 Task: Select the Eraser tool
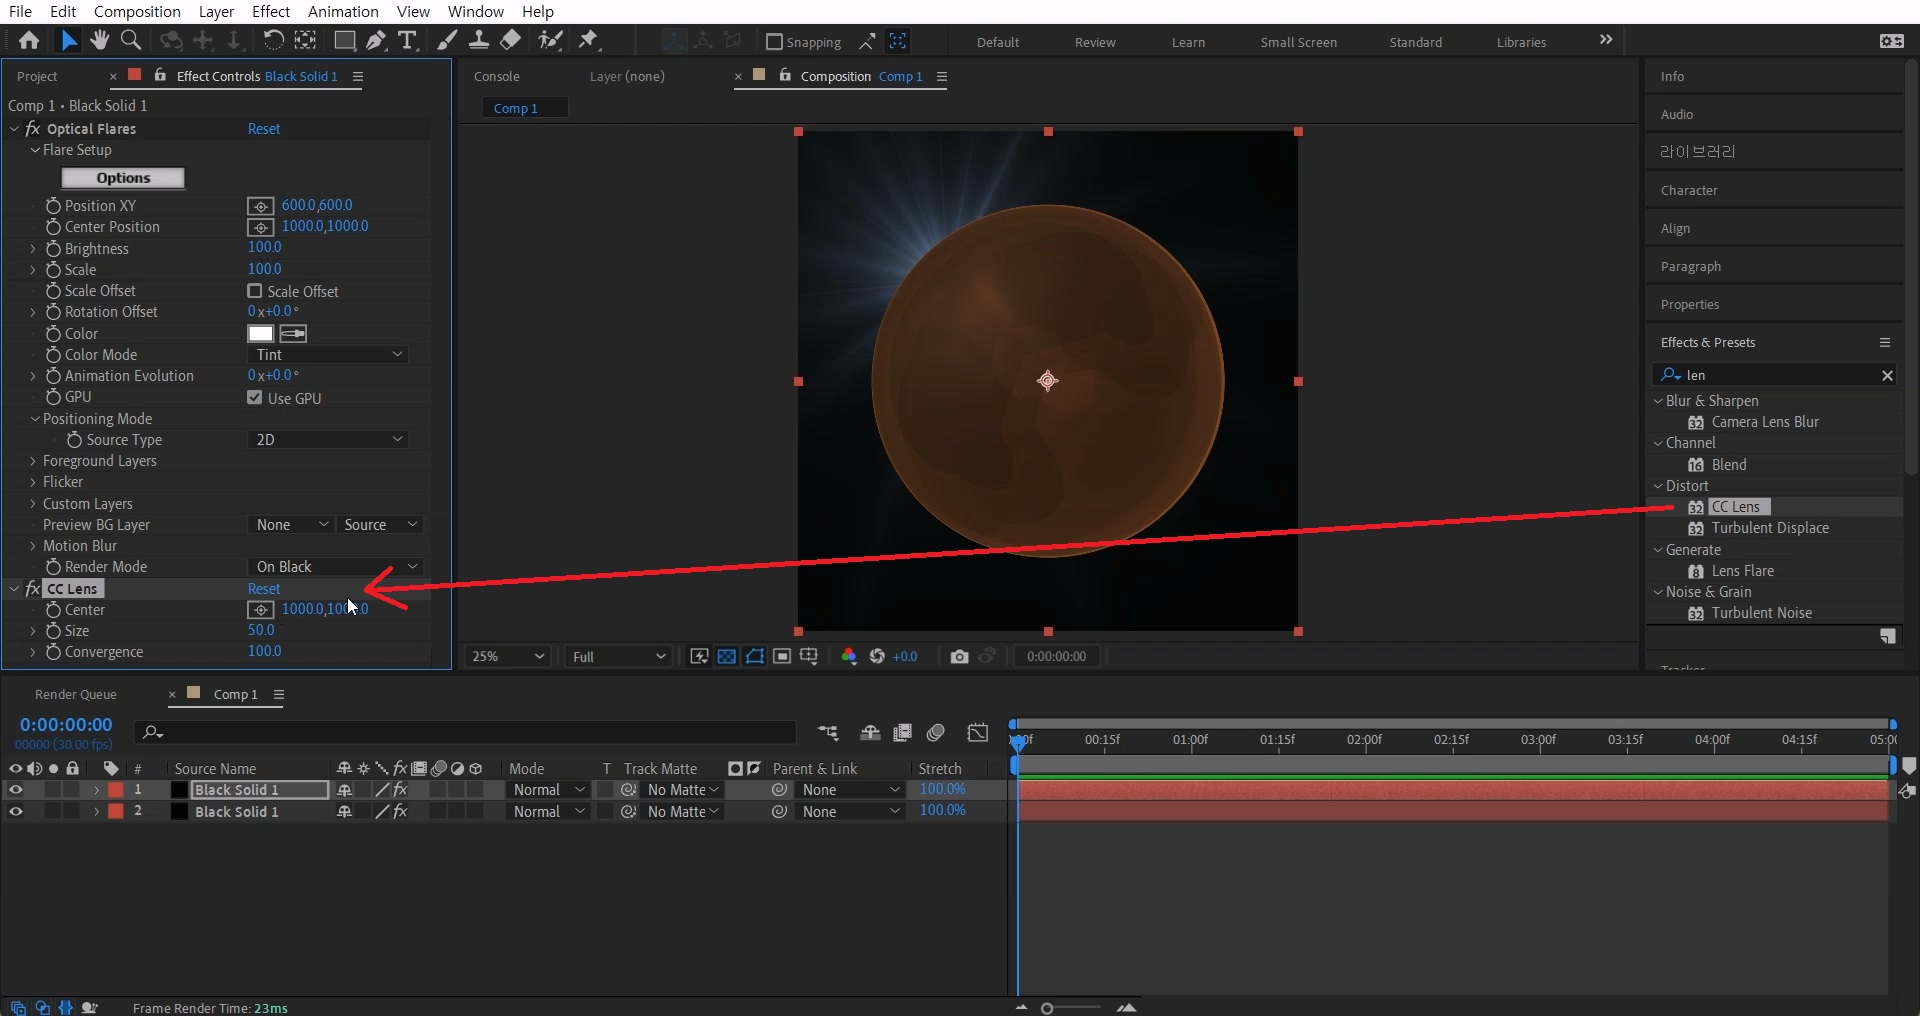click(510, 40)
